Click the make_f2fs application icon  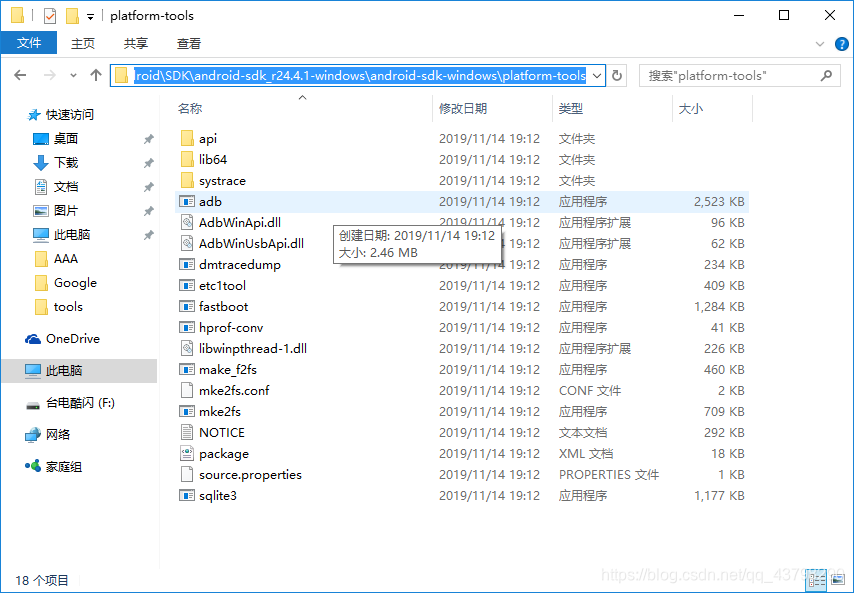click(x=187, y=370)
